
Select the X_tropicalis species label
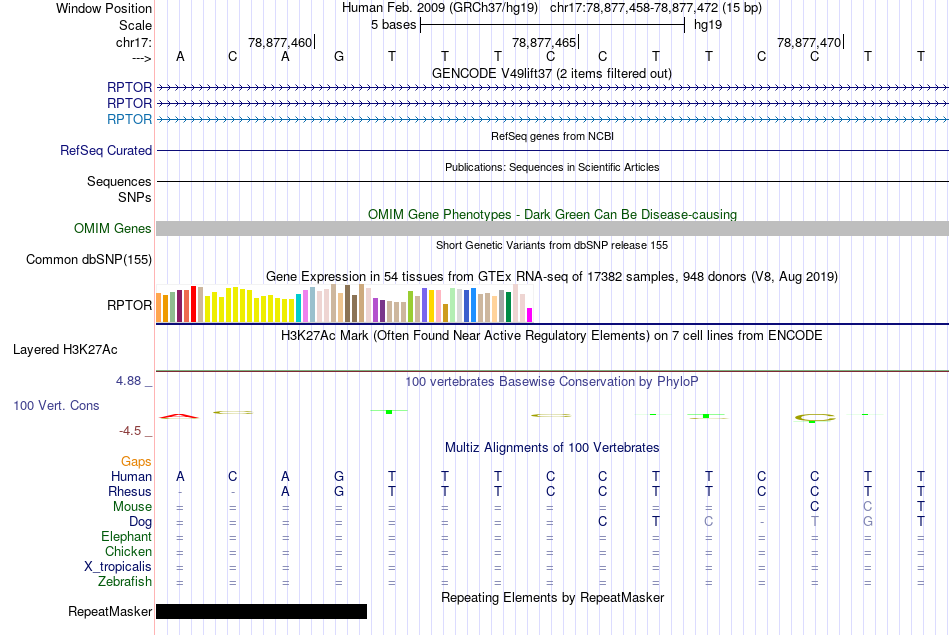[x=118, y=567]
